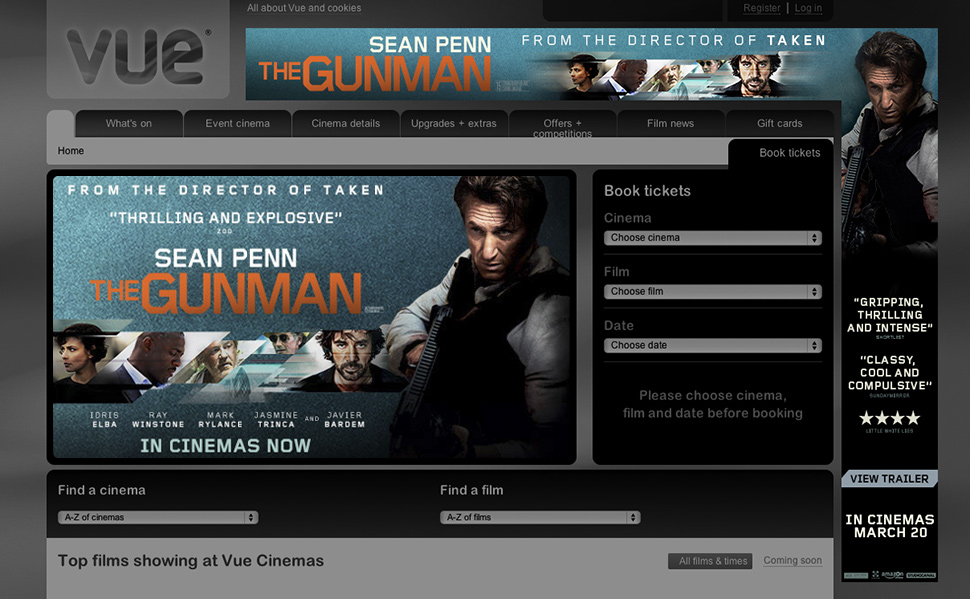Click the 'Book tickets' panel heading
The width and height of the screenshot is (970, 599).
647,191
